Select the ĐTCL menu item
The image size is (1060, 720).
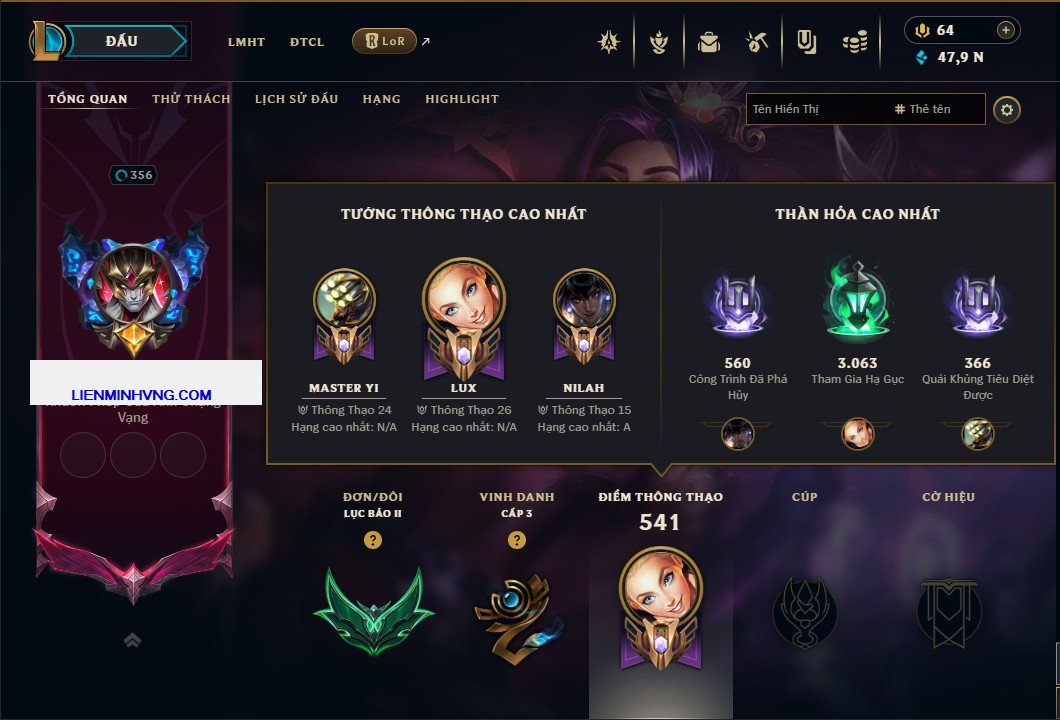307,42
